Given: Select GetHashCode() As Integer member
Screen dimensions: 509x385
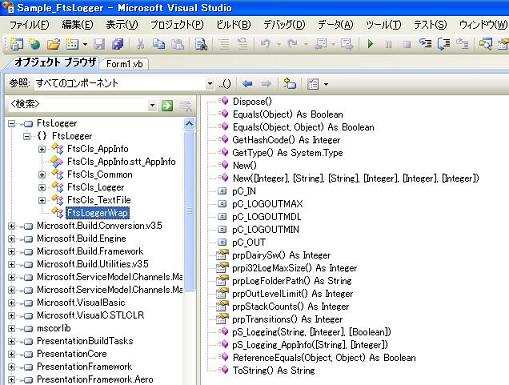Looking at the screenshot, I should 286,140.
